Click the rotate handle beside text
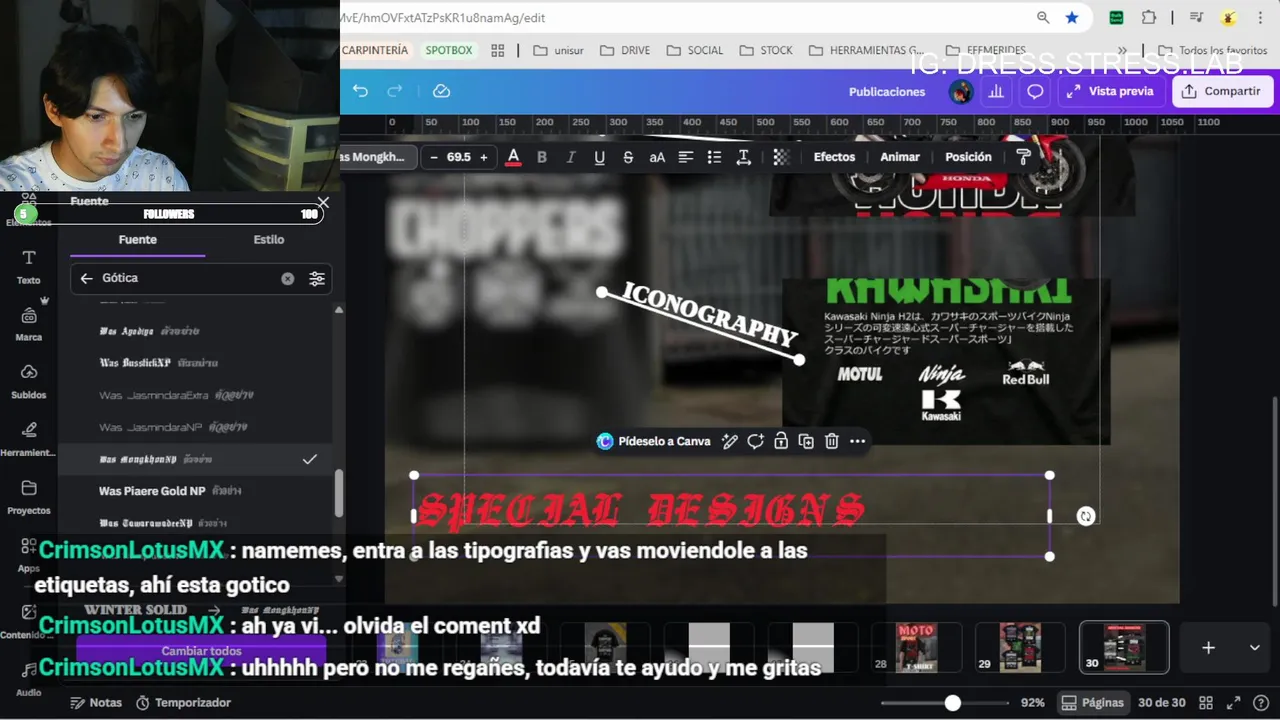Image resolution: width=1280 pixels, height=720 pixels. 1086,516
